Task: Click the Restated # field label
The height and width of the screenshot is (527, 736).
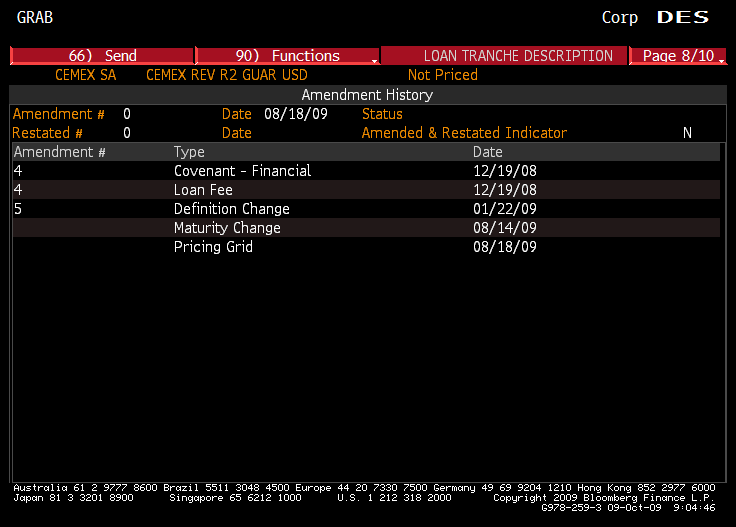Action: tap(47, 133)
